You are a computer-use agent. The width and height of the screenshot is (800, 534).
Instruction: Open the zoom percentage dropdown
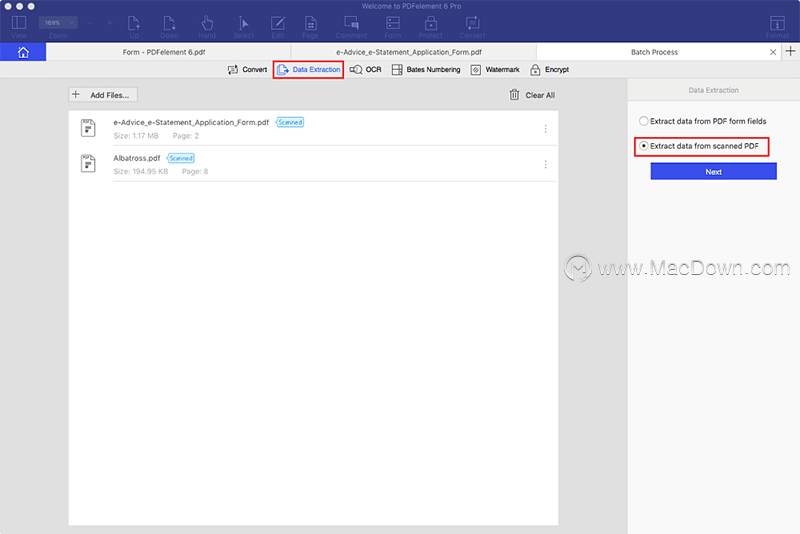pos(58,22)
